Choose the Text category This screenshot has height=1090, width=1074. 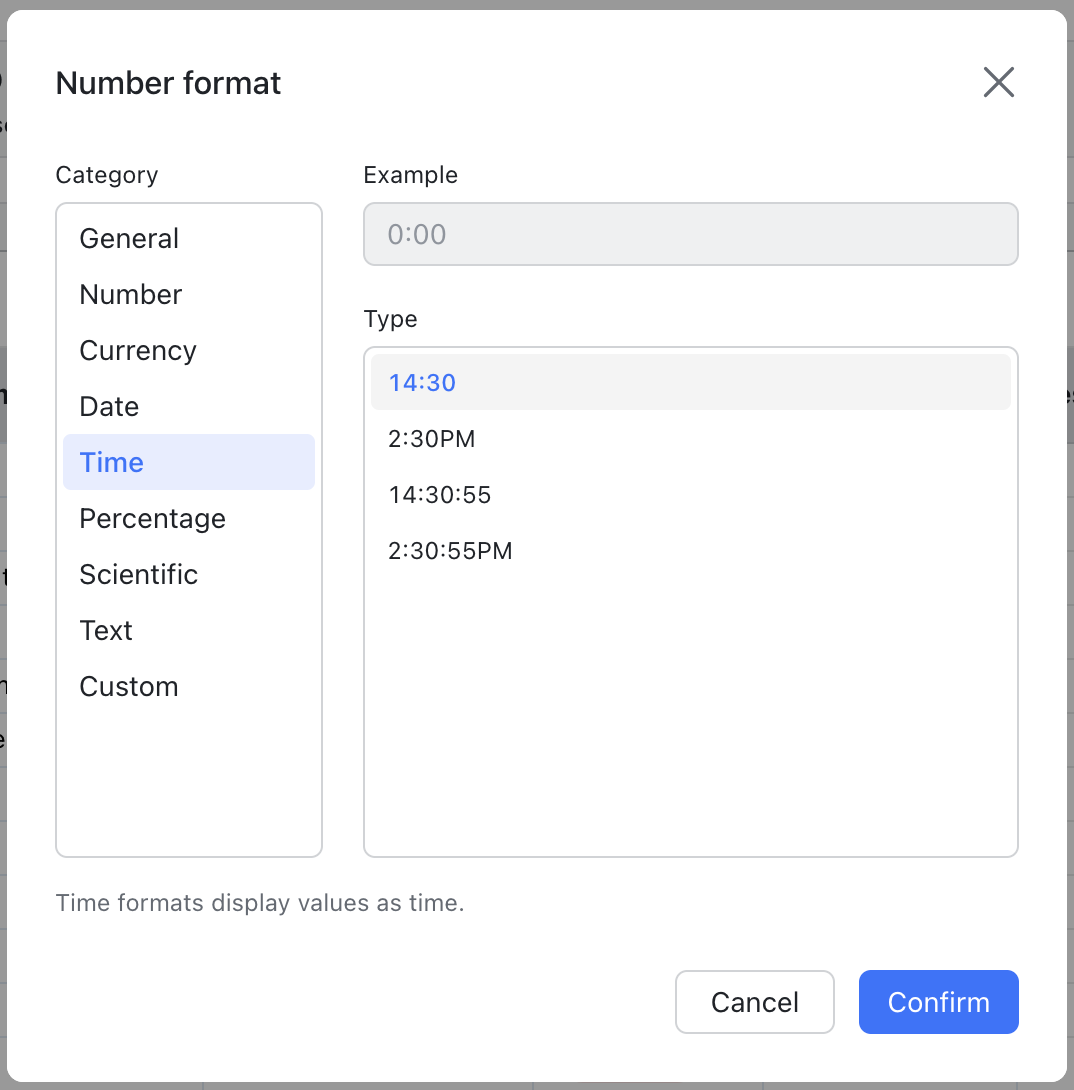pos(106,630)
